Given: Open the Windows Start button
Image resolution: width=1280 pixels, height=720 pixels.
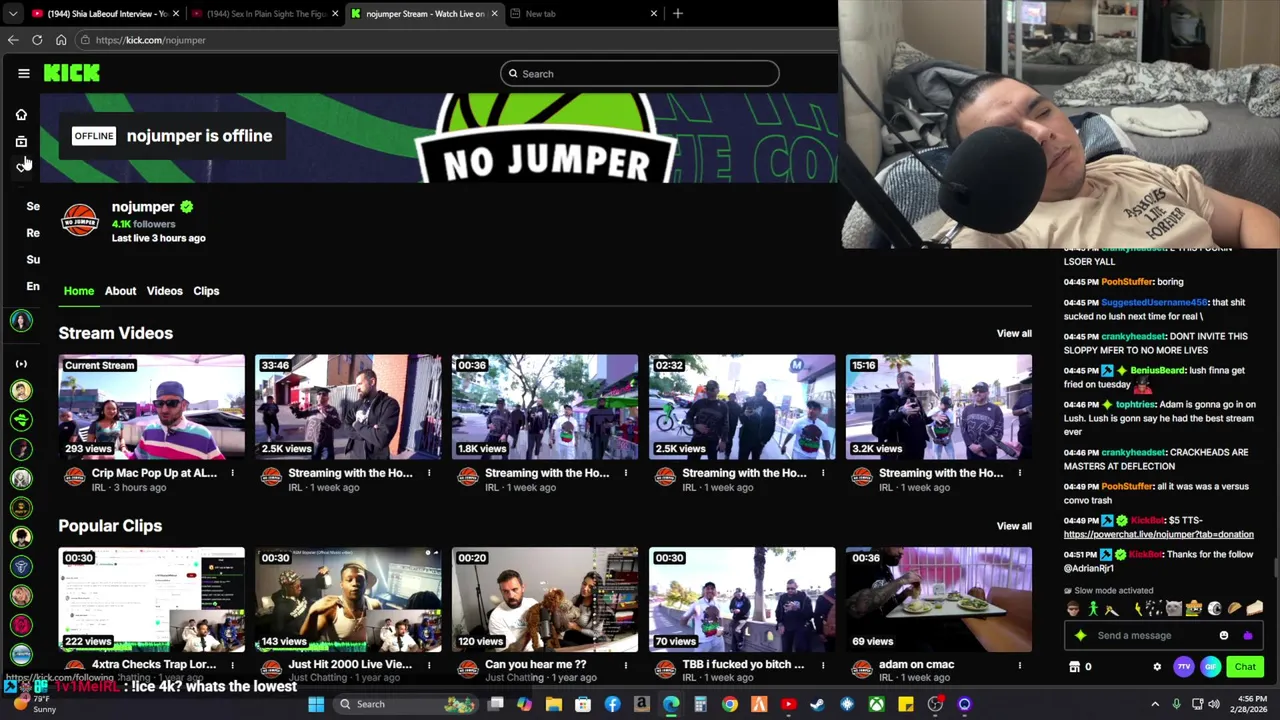Looking at the screenshot, I should [x=316, y=704].
